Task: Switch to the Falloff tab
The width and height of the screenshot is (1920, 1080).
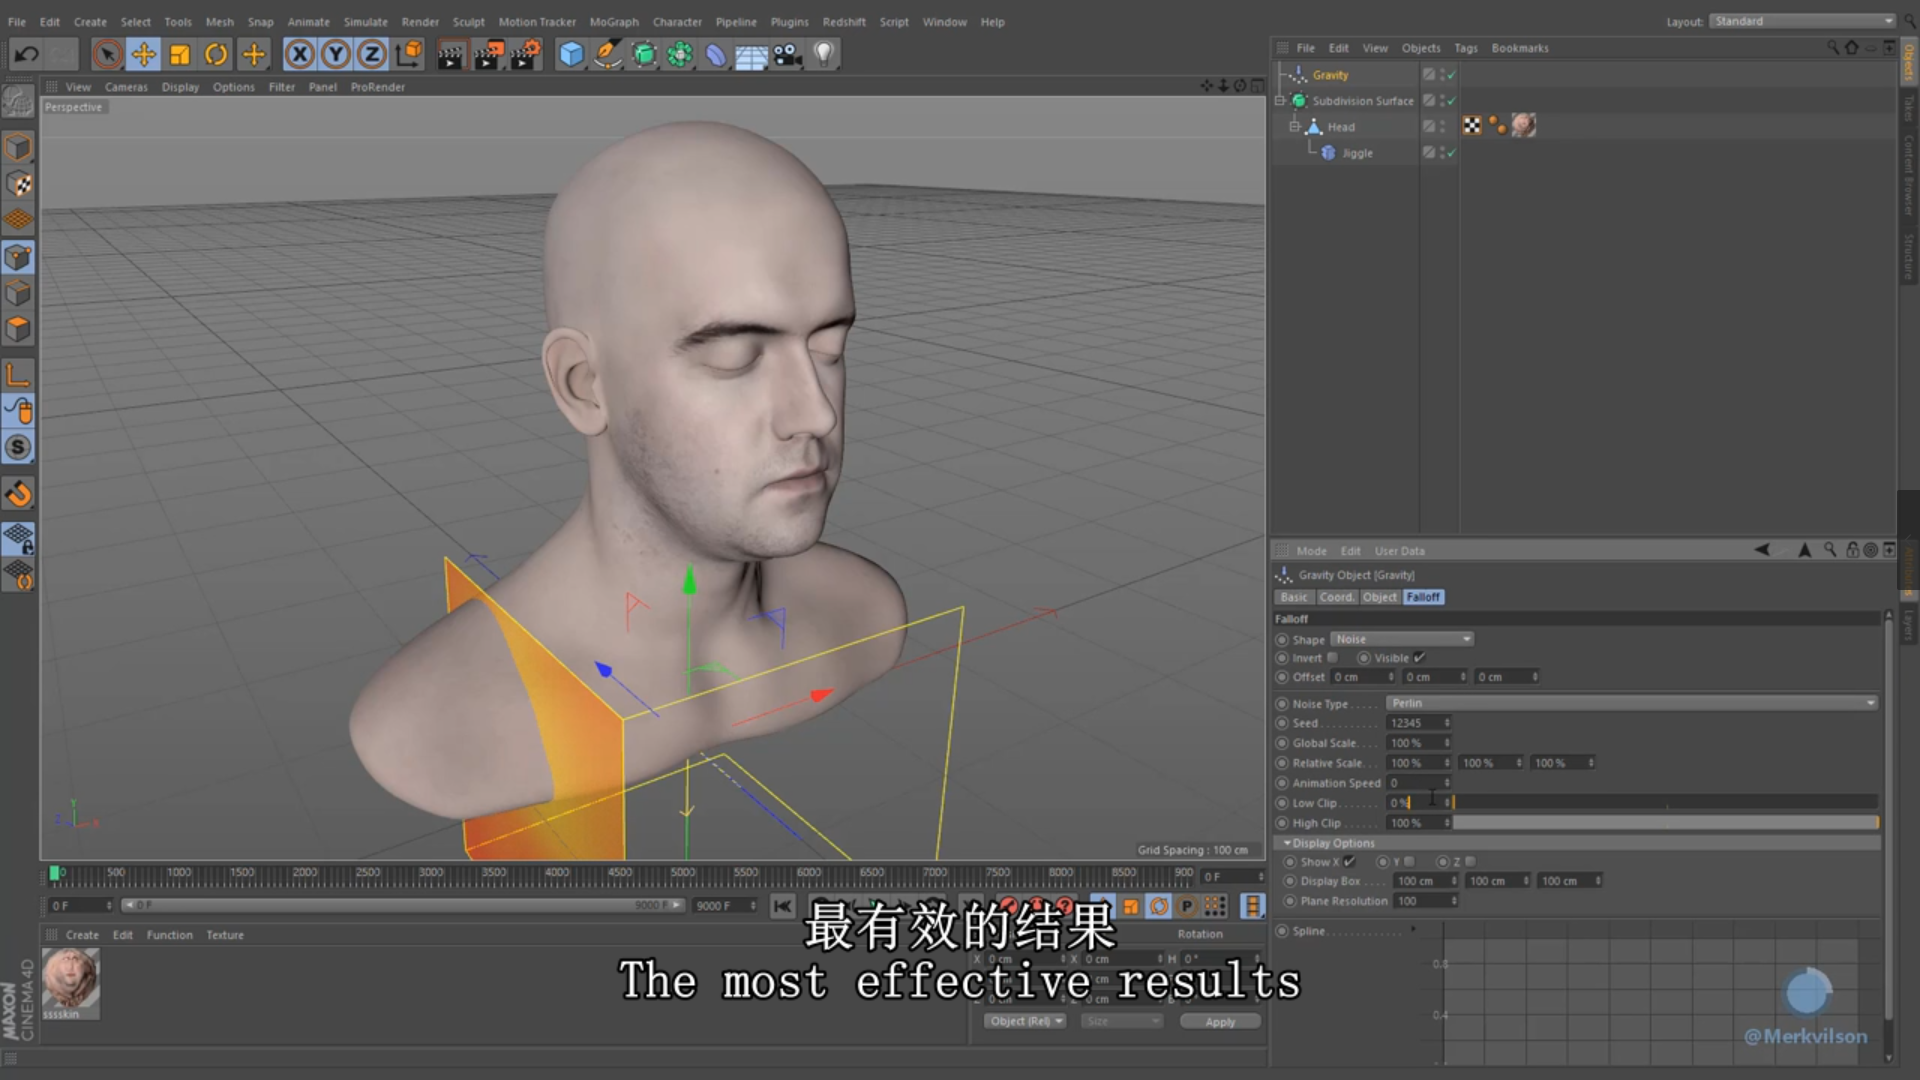Action: [x=1423, y=597]
